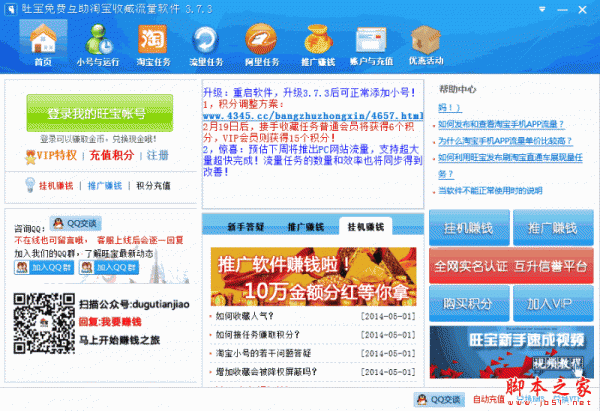Viewport: 600px width, 411px height.
Task: Open the 4345.cc bangzhuzhongxin URL link
Action: (x=313, y=116)
